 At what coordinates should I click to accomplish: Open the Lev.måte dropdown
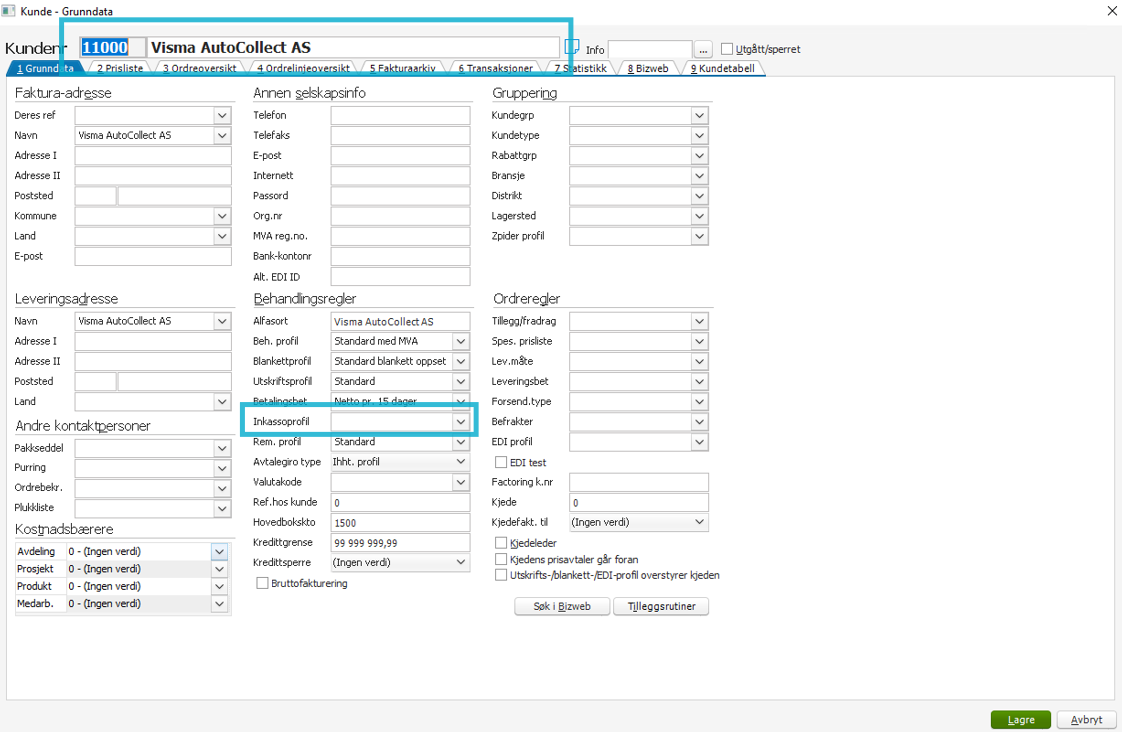(x=700, y=361)
